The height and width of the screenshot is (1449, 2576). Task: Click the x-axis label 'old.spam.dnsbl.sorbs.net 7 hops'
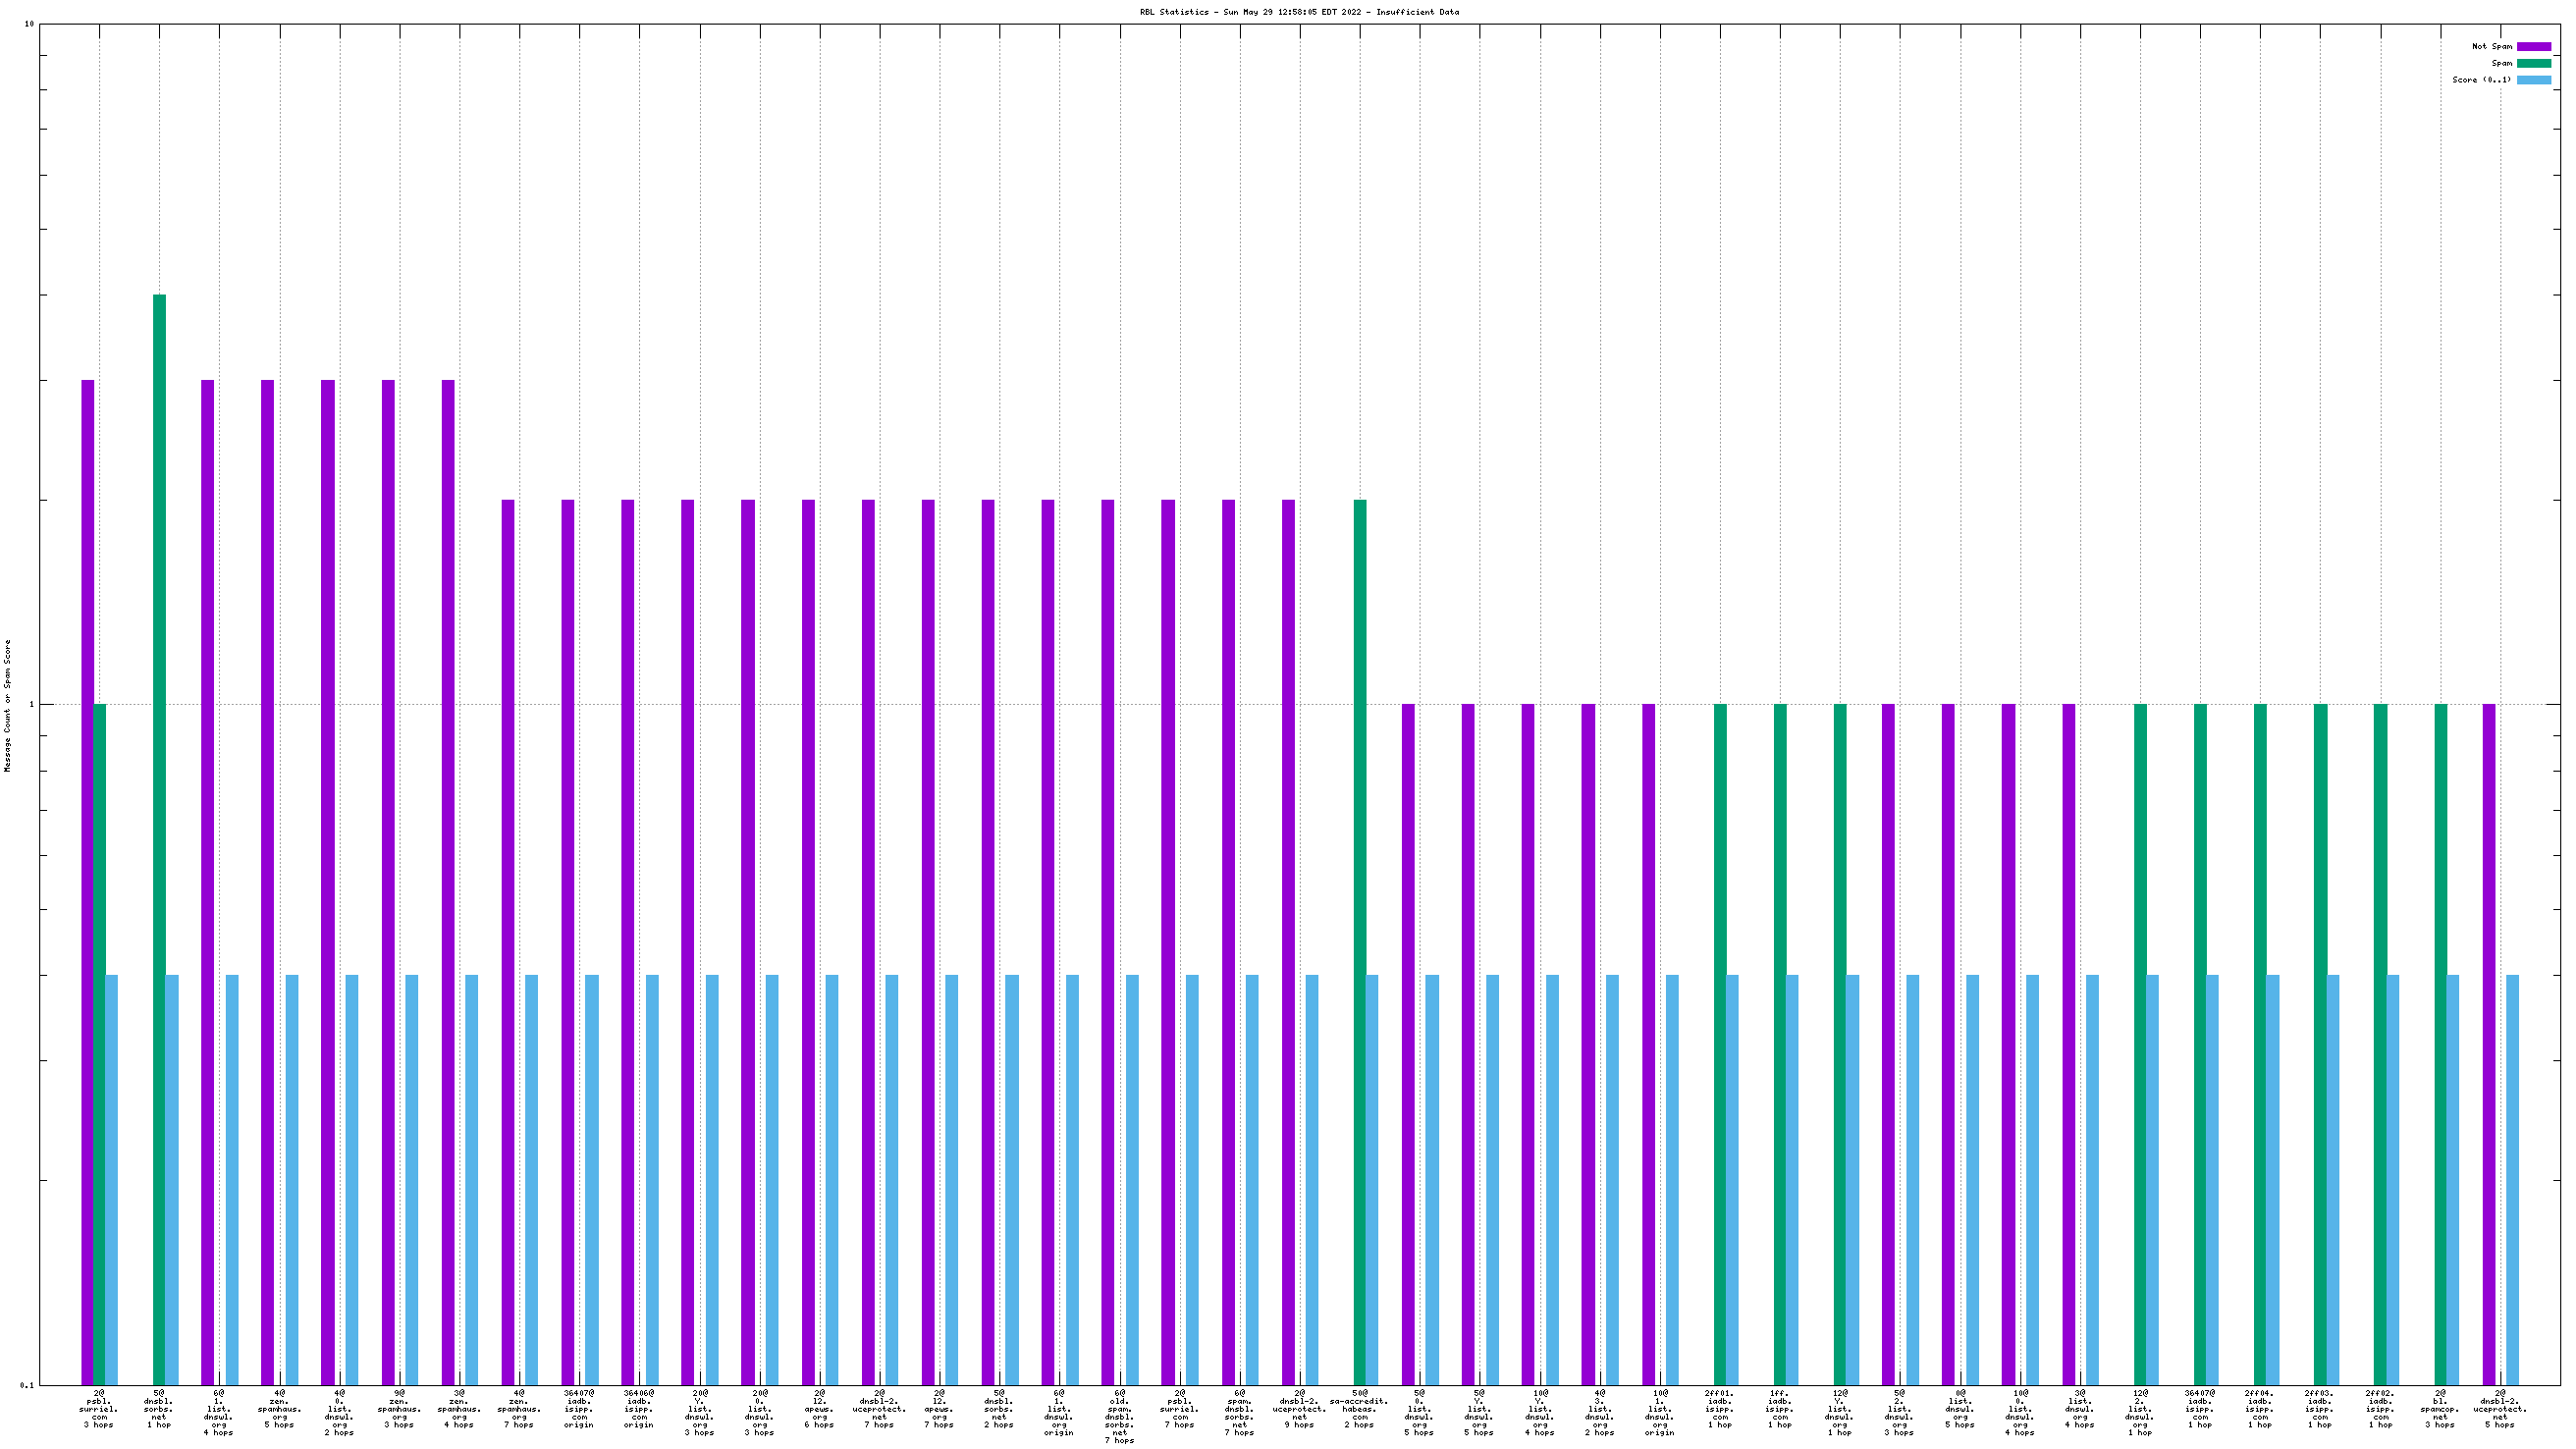click(1119, 1416)
